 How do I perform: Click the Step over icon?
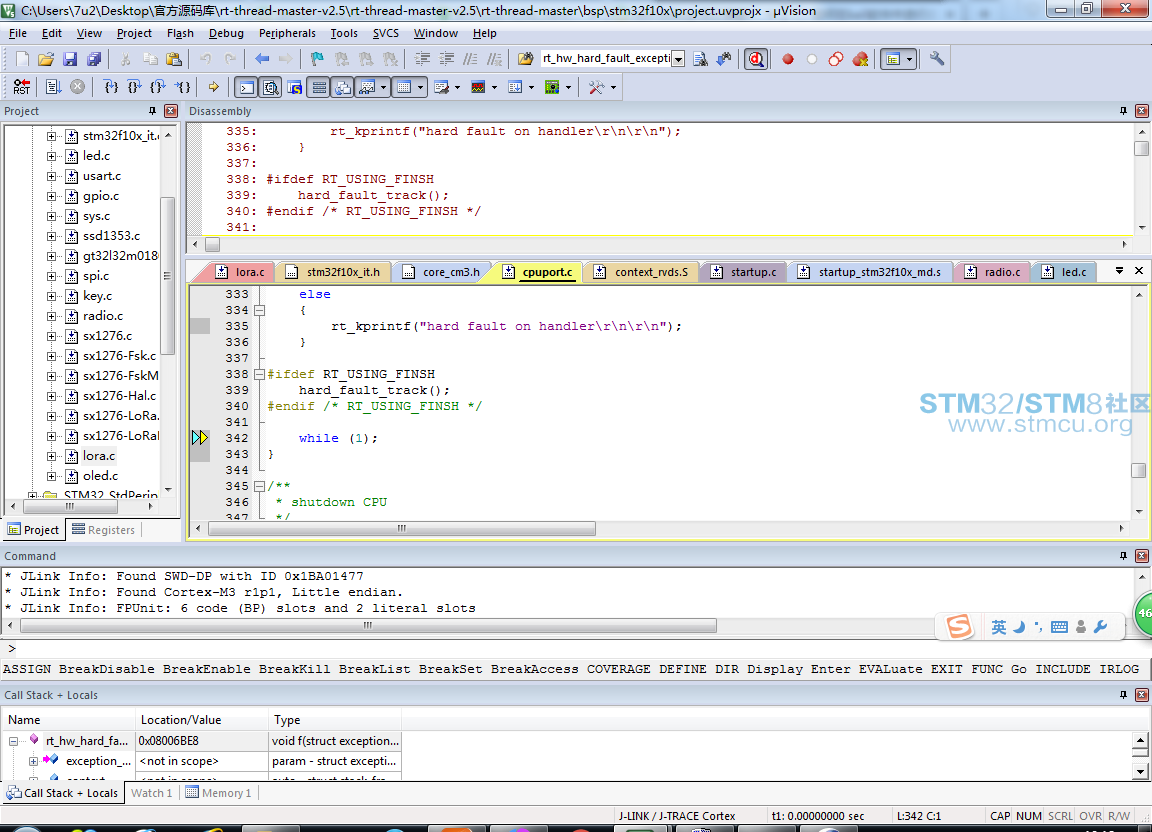[x=134, y=87]
